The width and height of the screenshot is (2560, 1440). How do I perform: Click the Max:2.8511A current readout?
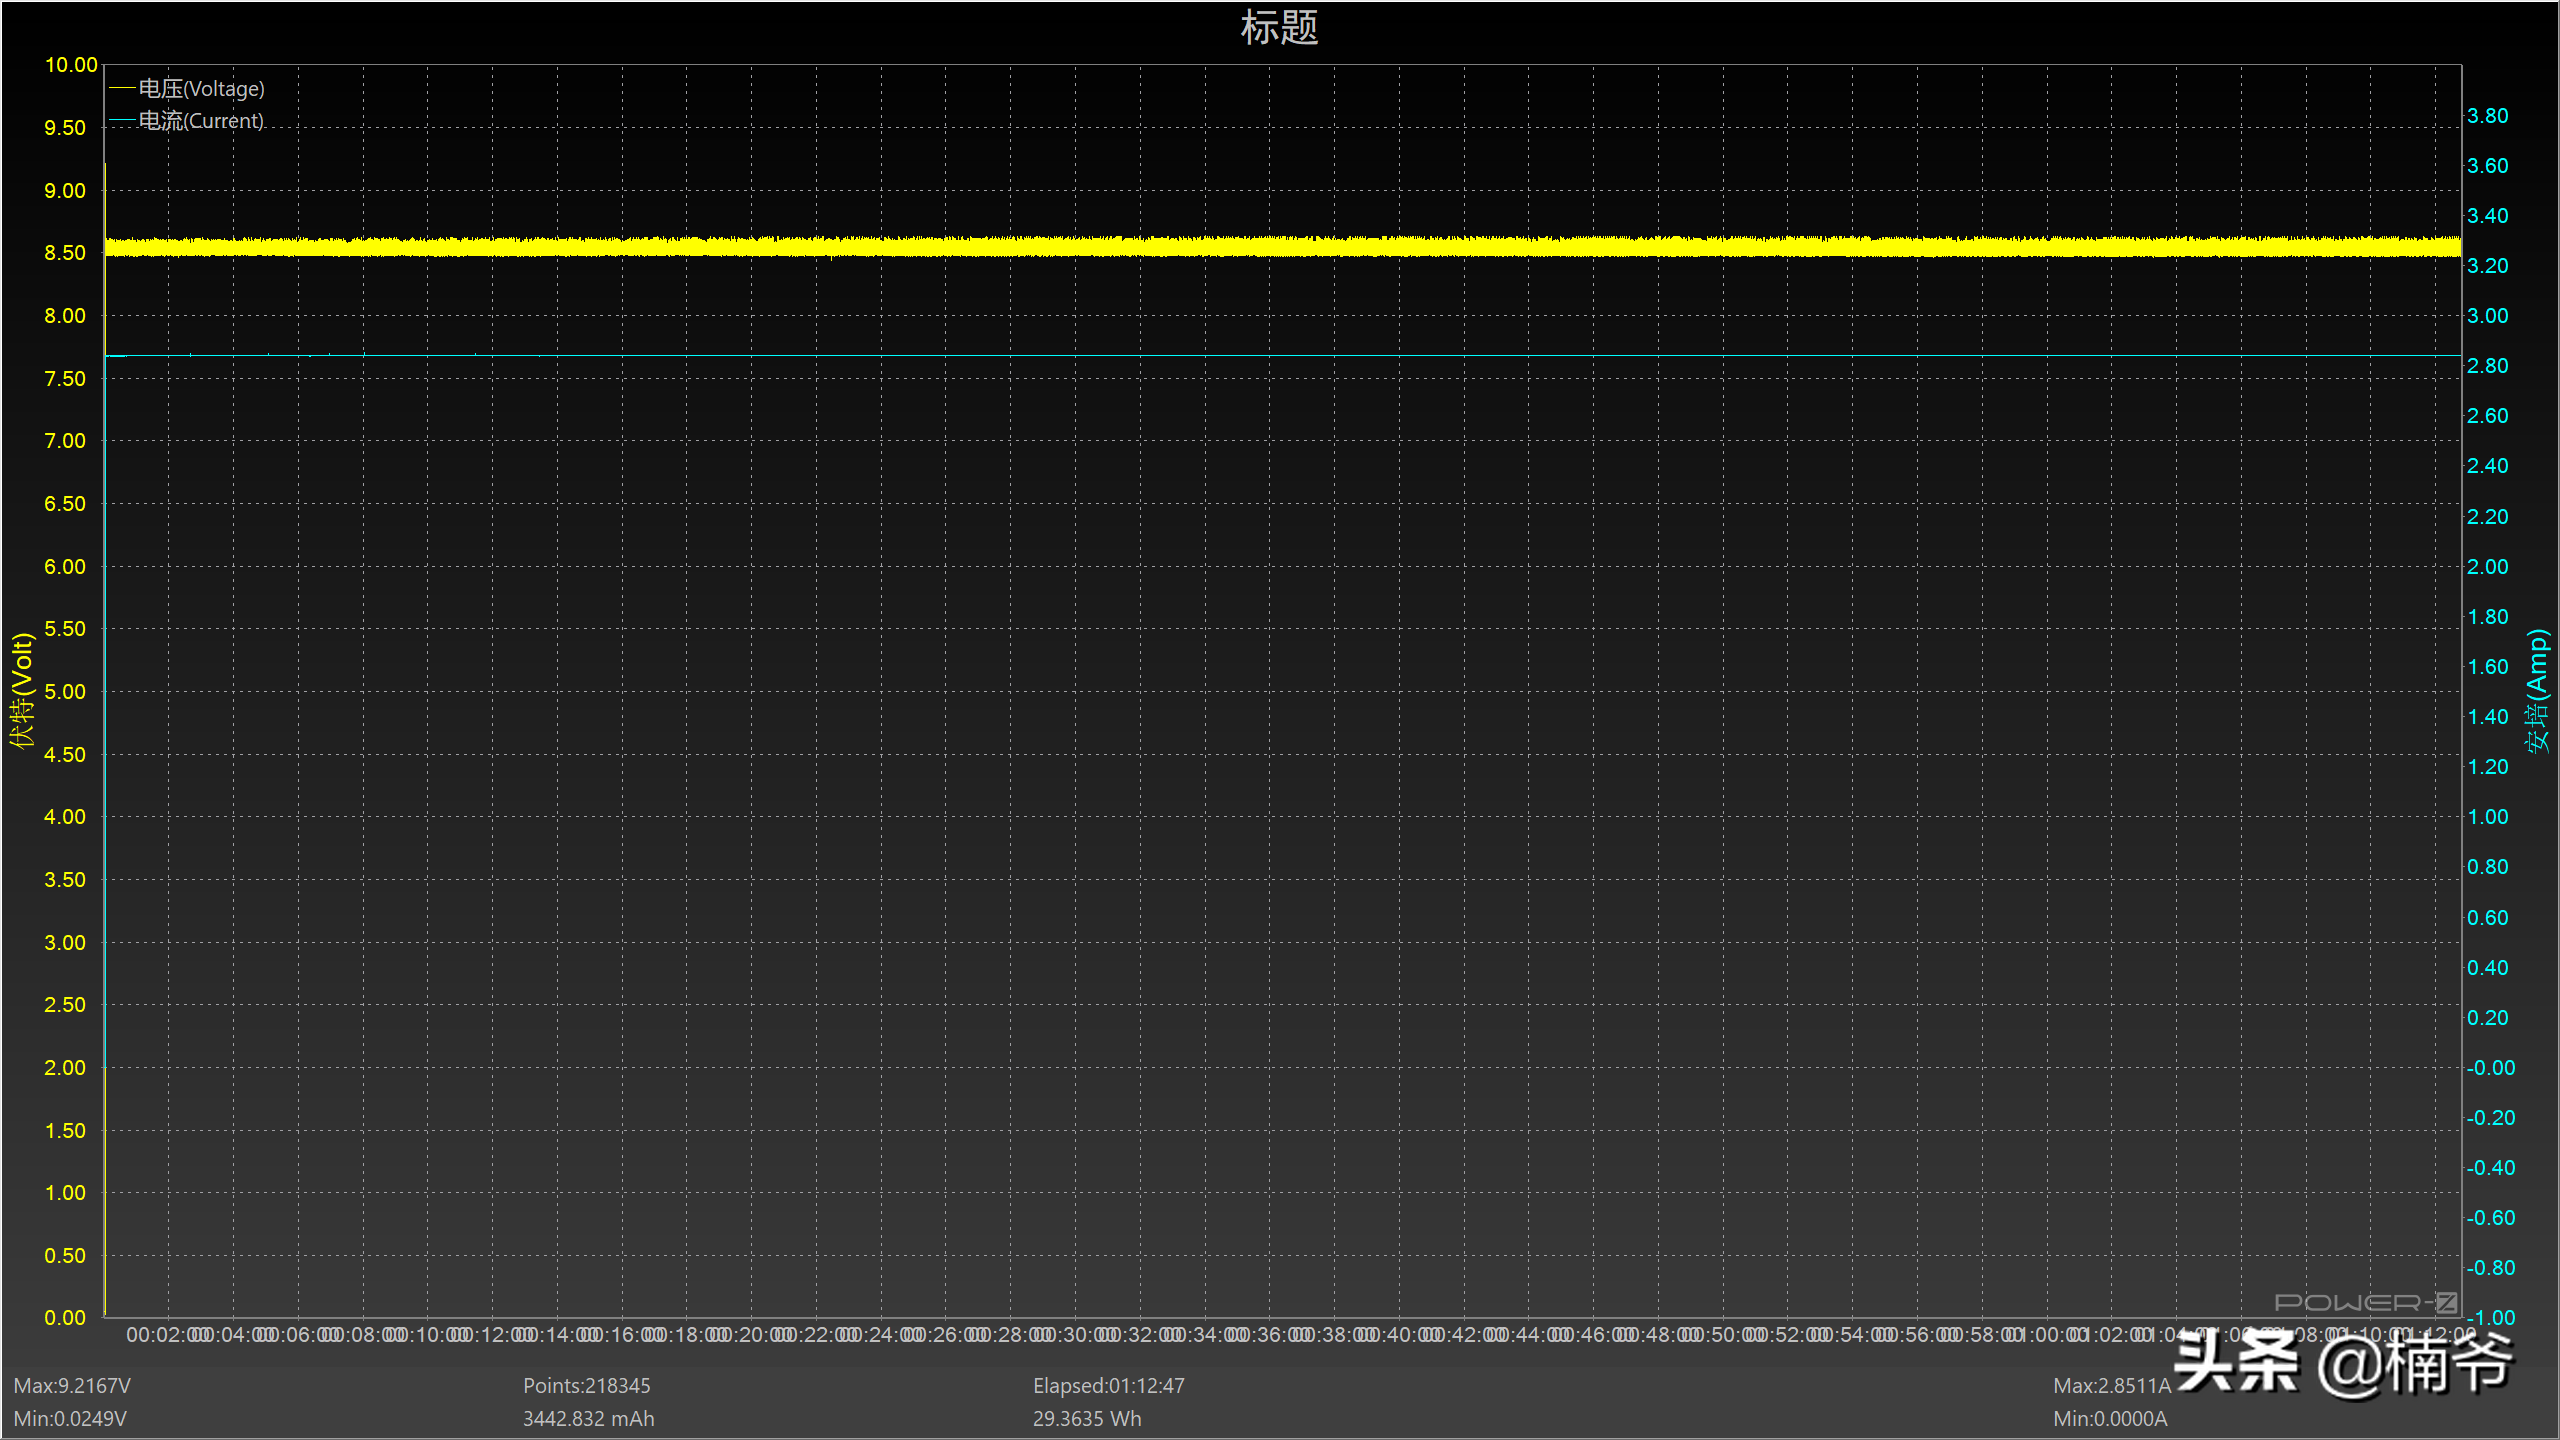(x=2112, y=1386)
